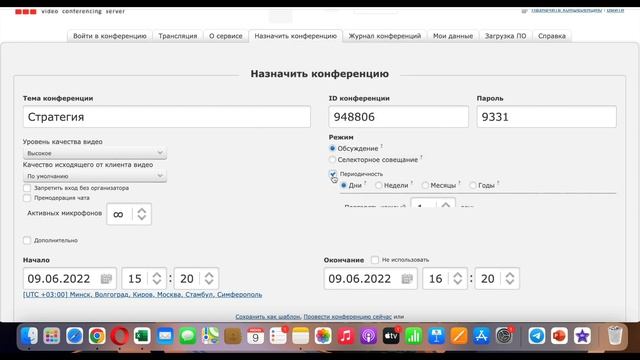Open Launchpad in the dock
Viewport: 640px width, 360px height.
[51, 336]
